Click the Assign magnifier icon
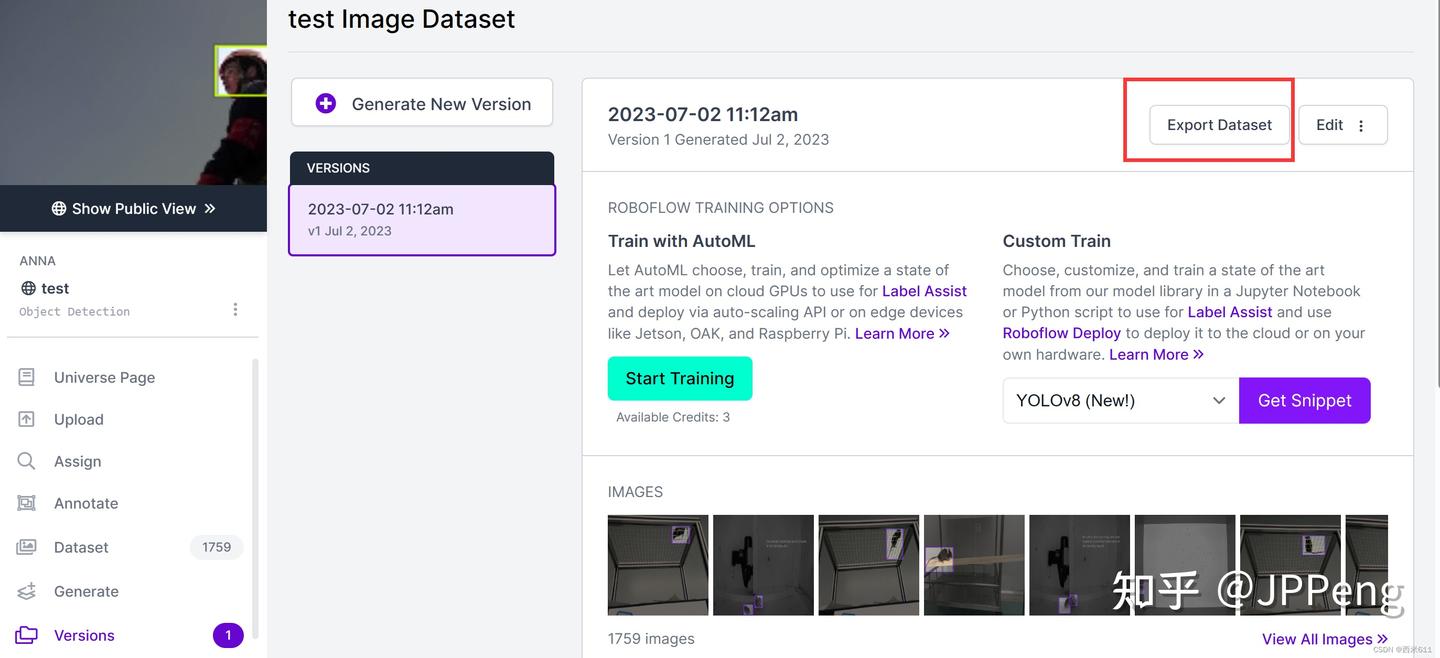This screenshot has height=658, width=1440. pos(27,461)
